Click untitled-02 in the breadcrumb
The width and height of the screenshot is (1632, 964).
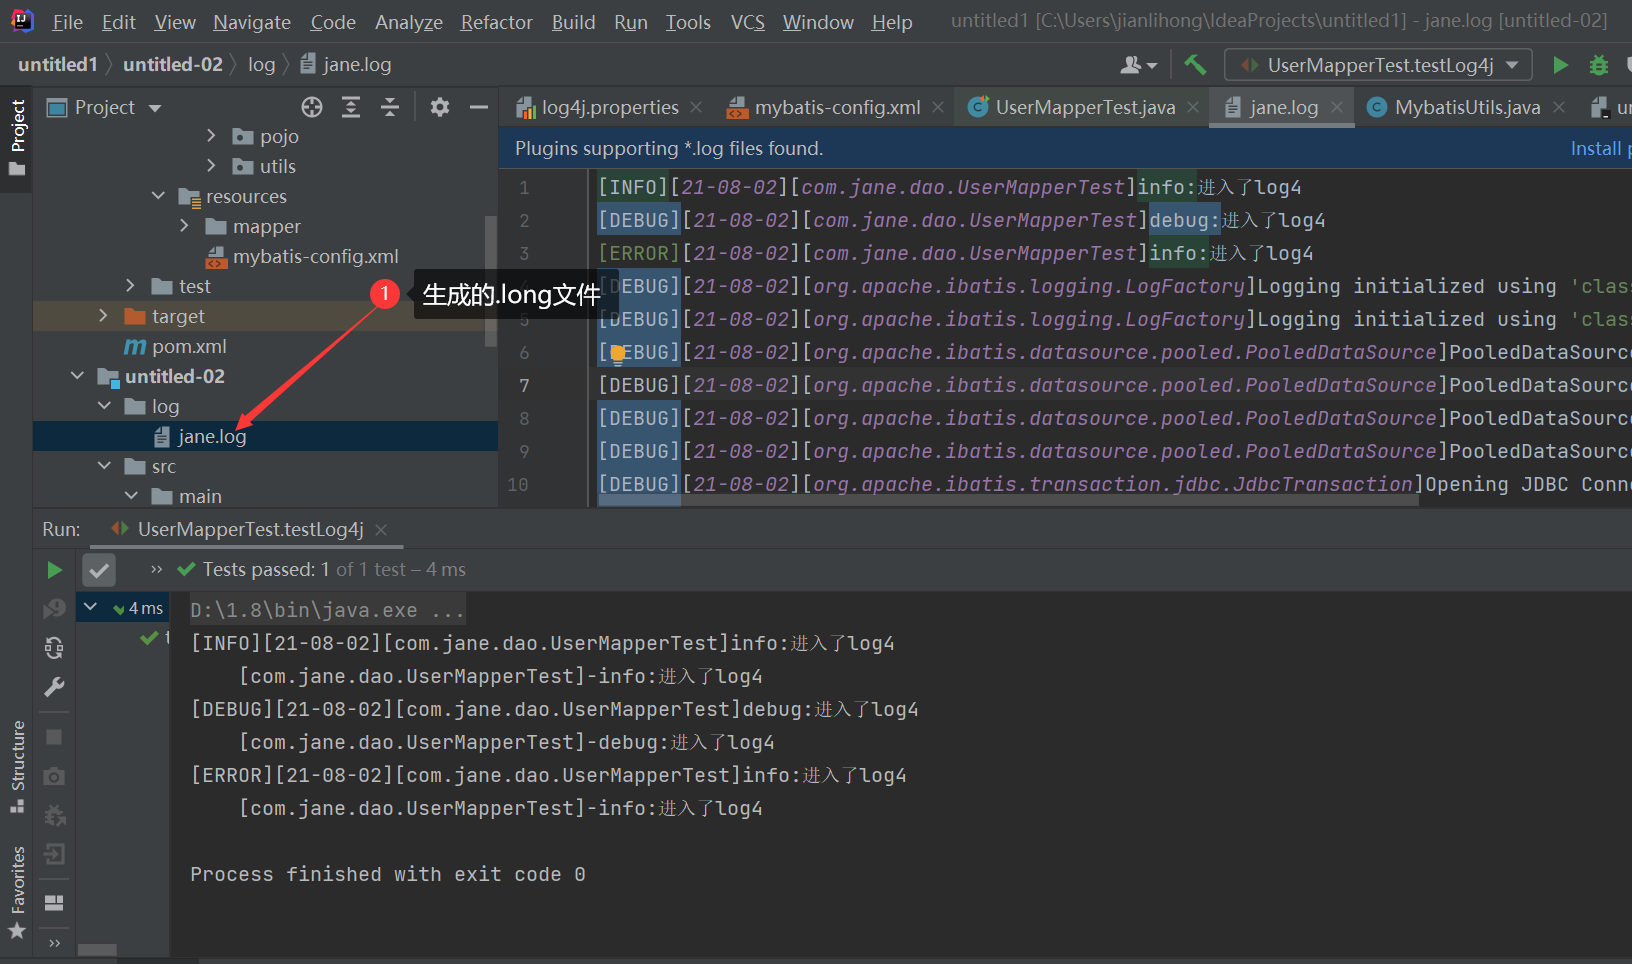tap(172, 64)
